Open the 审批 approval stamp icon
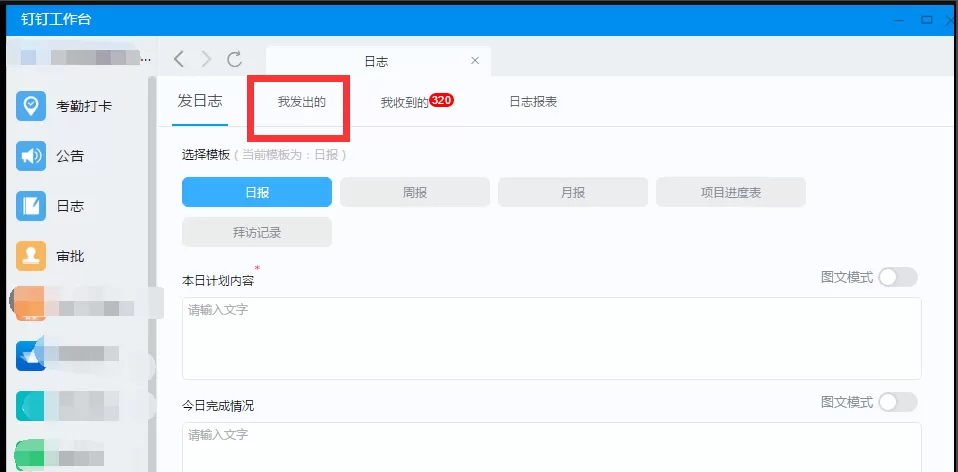 [31, 256]
